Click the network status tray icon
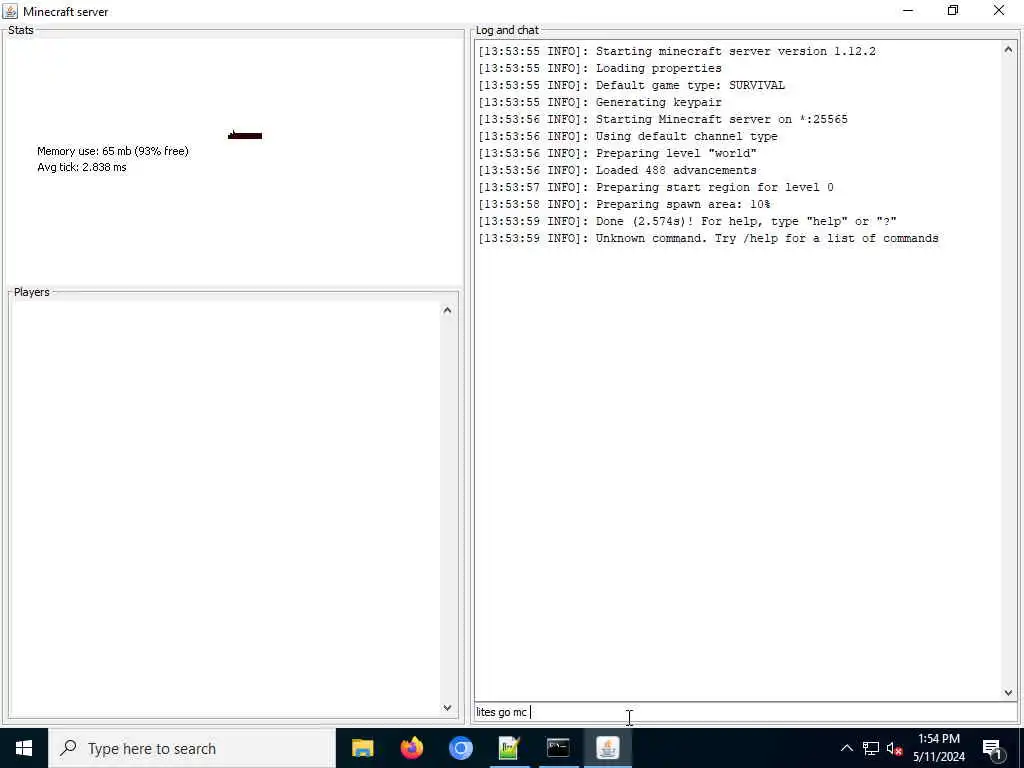Screen dimensions: 1024x768 [x=871, y=748]
